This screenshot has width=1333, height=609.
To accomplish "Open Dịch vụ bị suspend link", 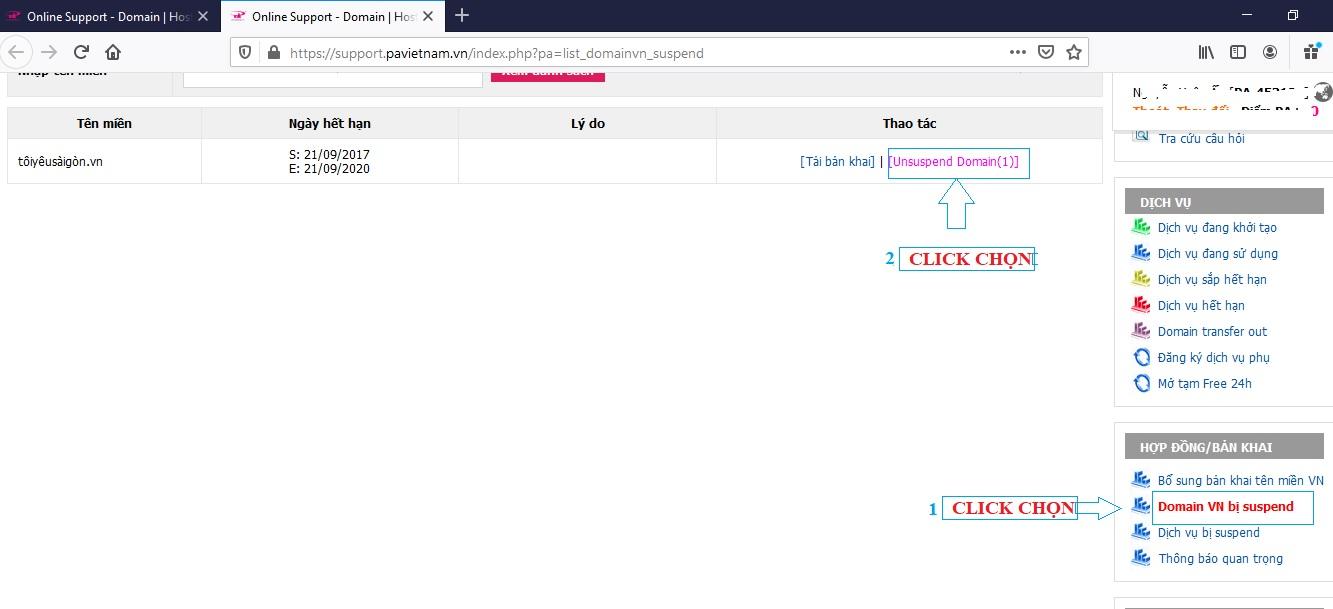I will point(1209,532).
